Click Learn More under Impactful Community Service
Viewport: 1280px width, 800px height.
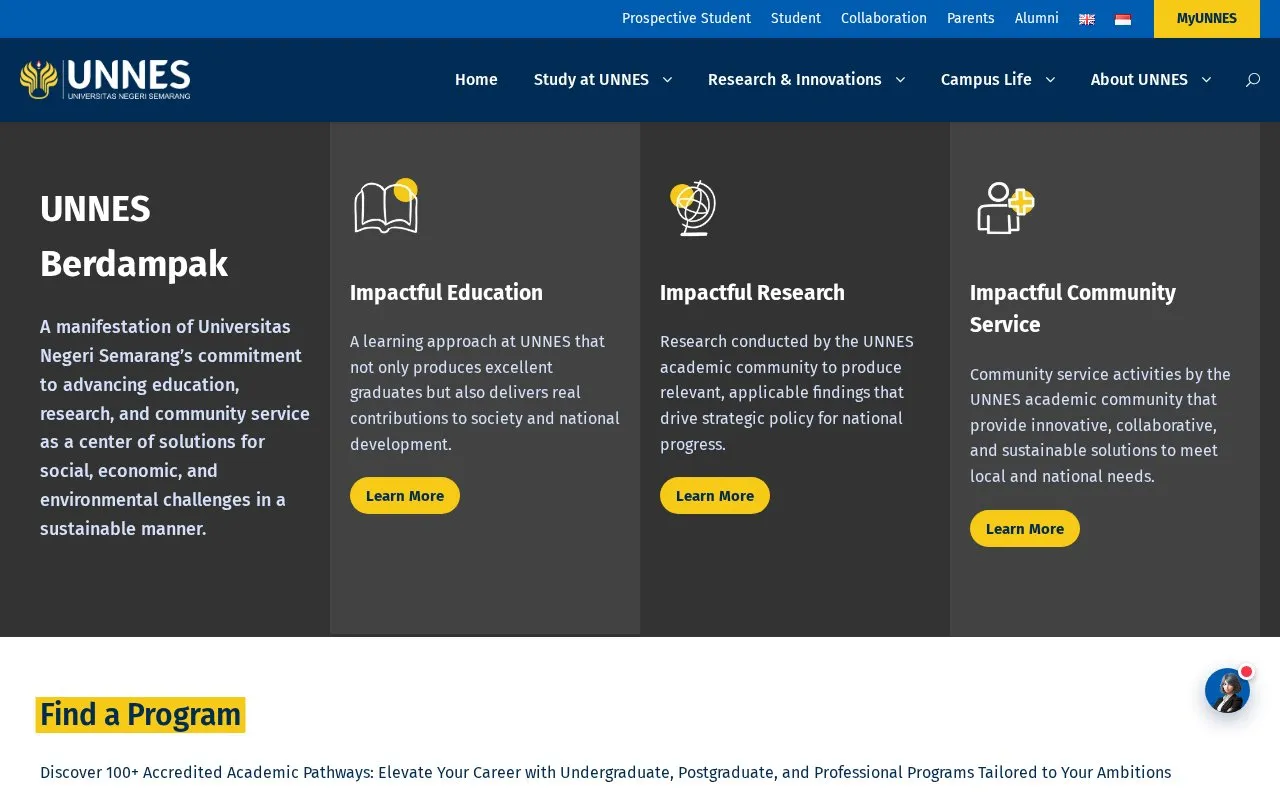coord(1025,529)
